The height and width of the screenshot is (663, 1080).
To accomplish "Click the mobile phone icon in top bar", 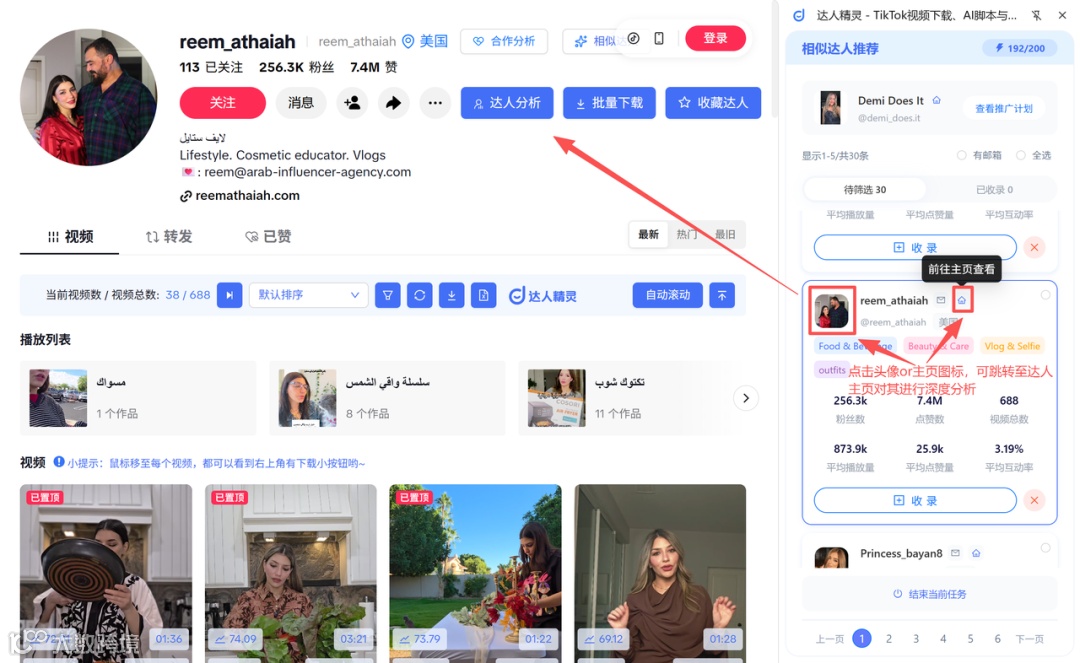I will (659, 39).
